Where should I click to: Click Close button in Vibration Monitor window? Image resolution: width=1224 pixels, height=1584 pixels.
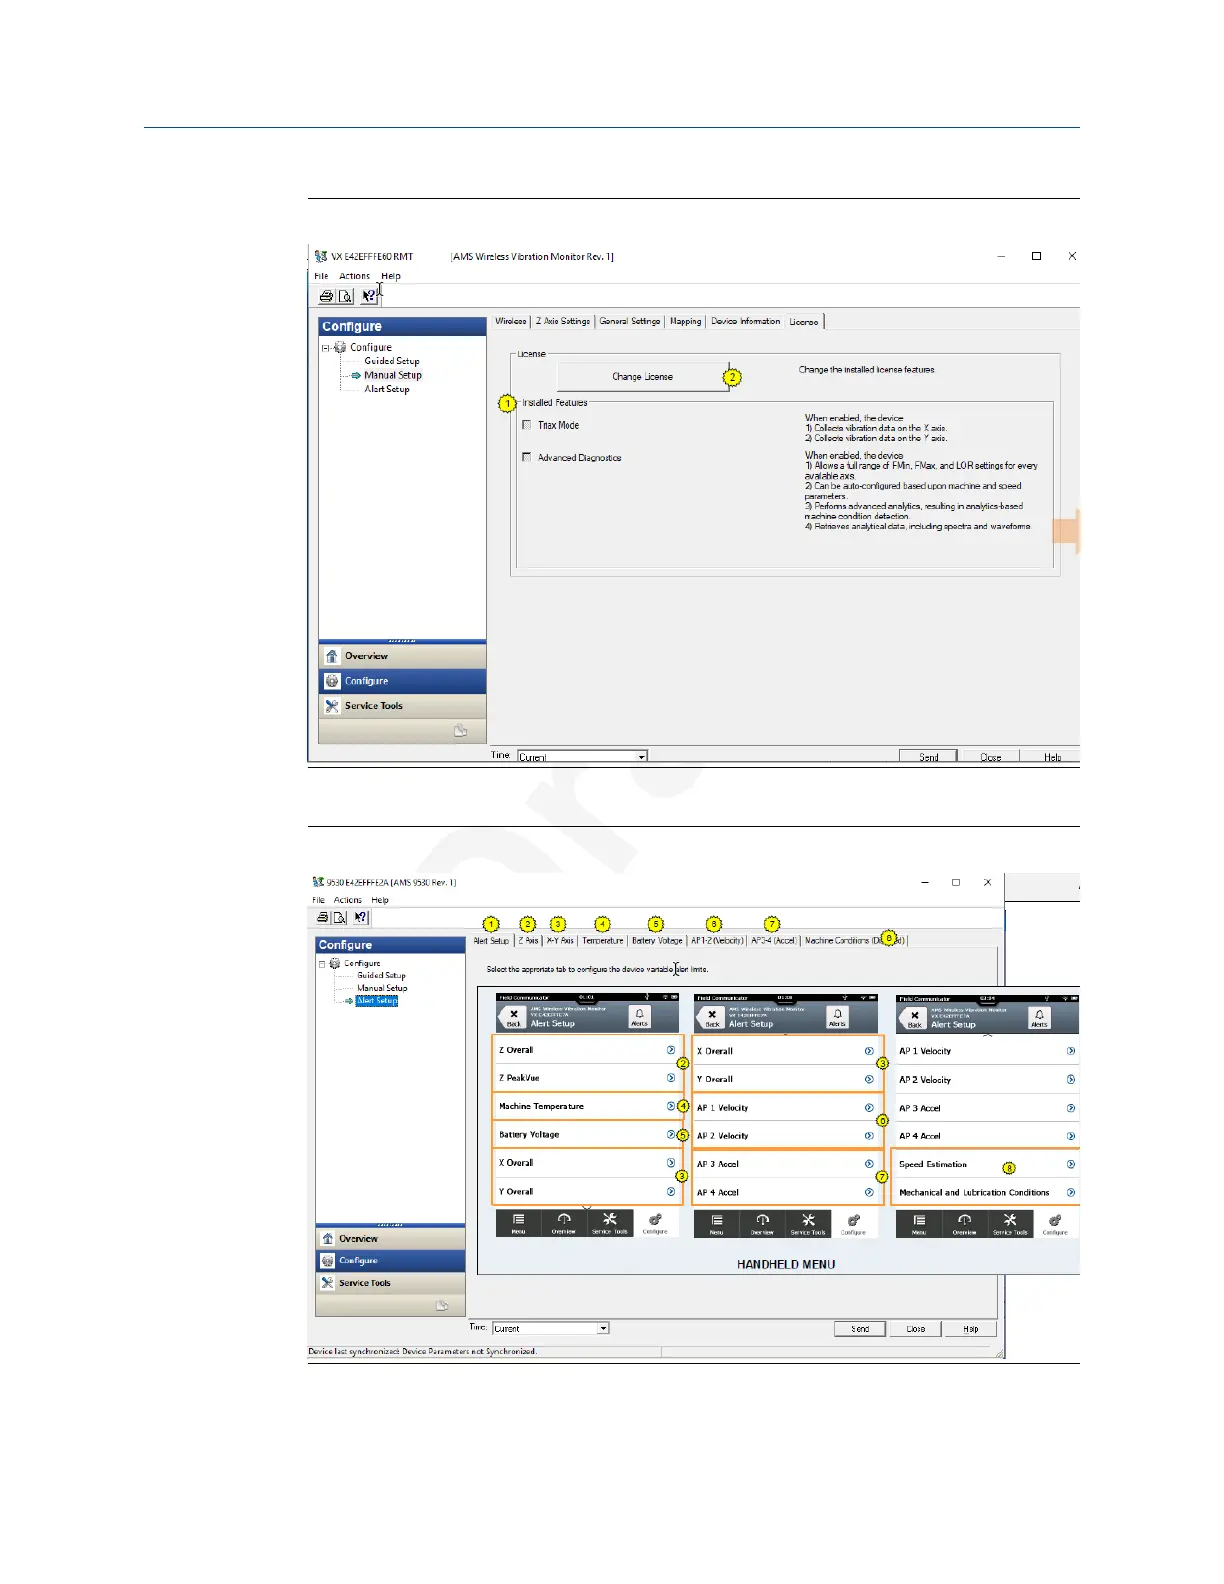991,757
